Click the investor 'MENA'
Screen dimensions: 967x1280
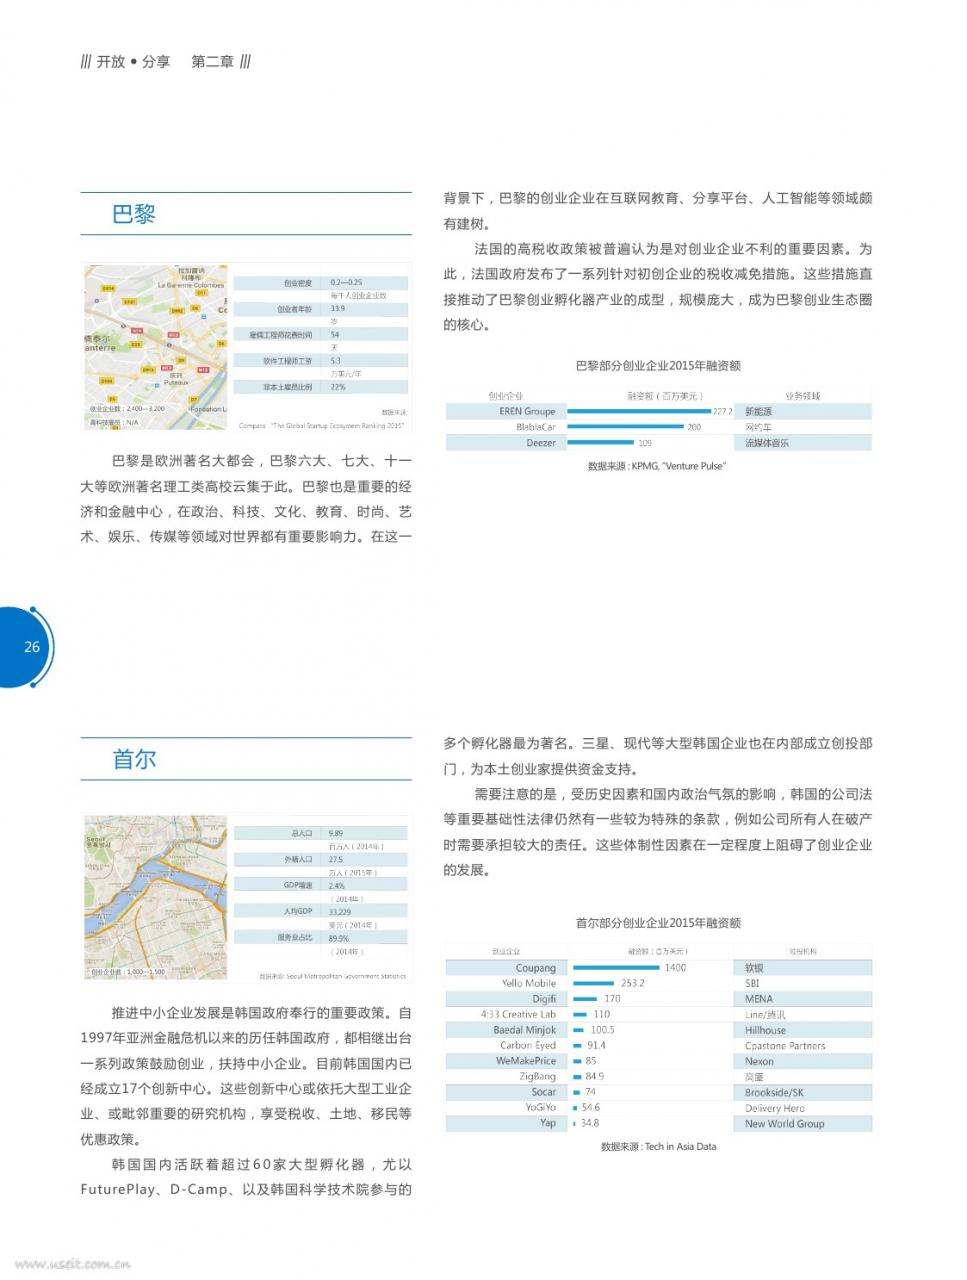tap(759, 999)
